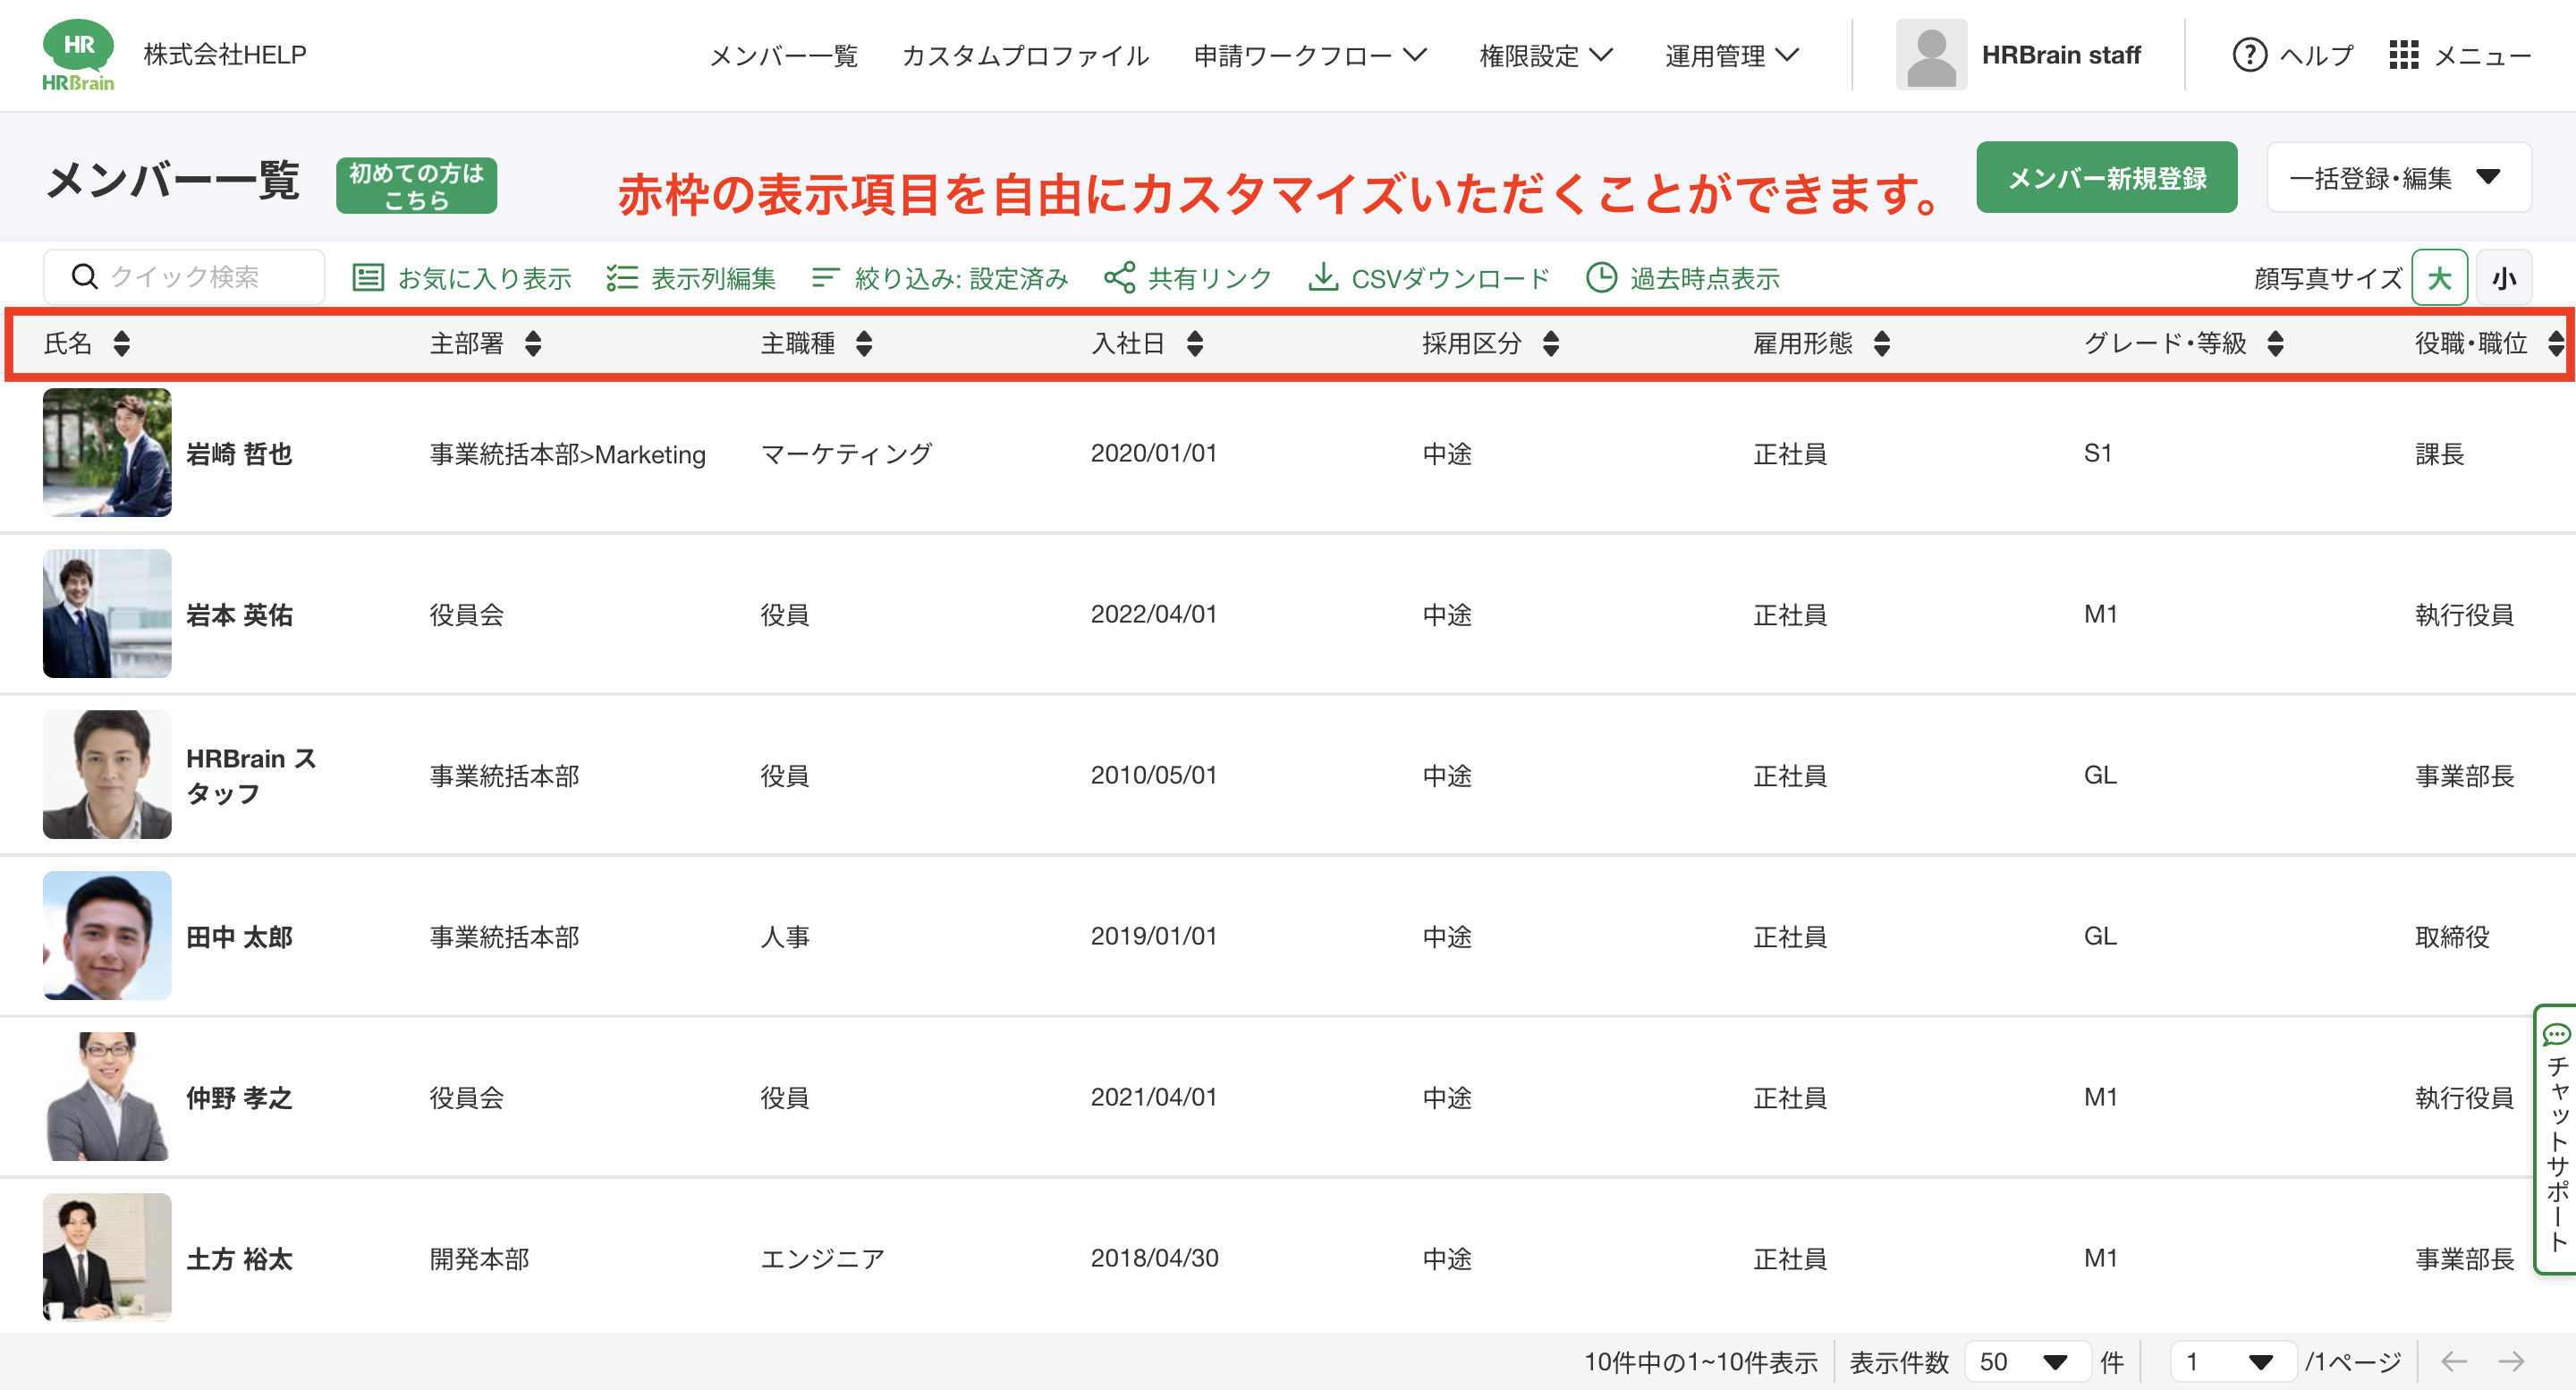Click the 共有リンク share icon
Viewport: 2576px width, 1390px height.
click(x=1119, y=278)
